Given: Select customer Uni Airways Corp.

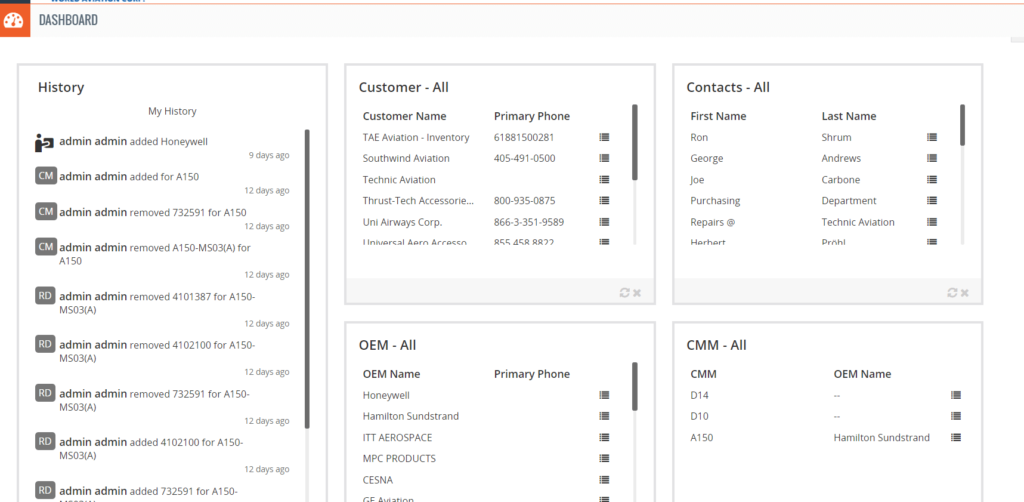Looking at the screenshot, I should click(402, 222).
